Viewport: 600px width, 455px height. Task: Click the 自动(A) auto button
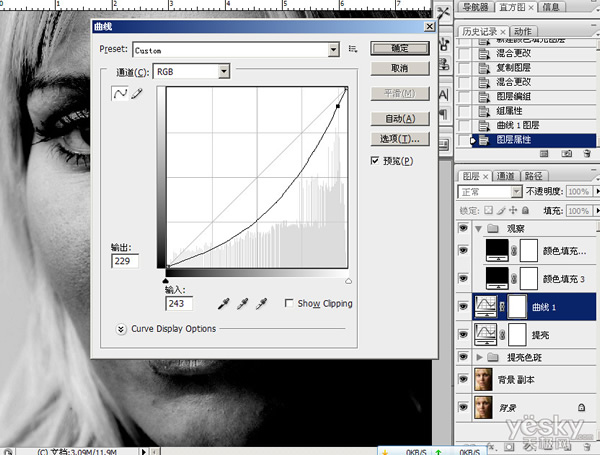pos(400,119)
